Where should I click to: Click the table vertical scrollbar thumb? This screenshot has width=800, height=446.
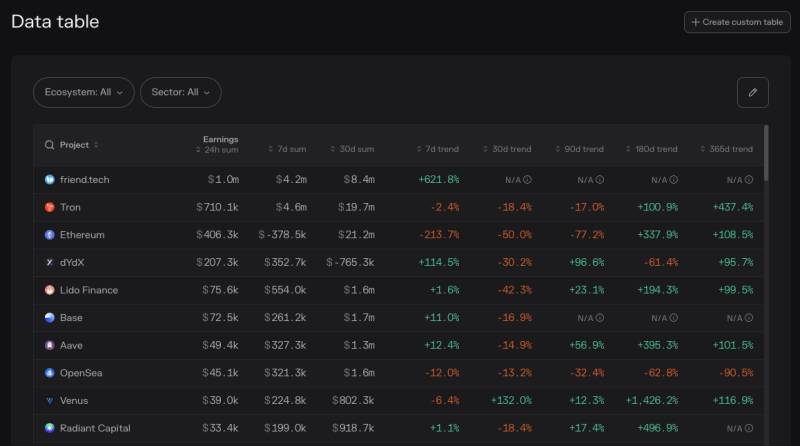[766, 153]
